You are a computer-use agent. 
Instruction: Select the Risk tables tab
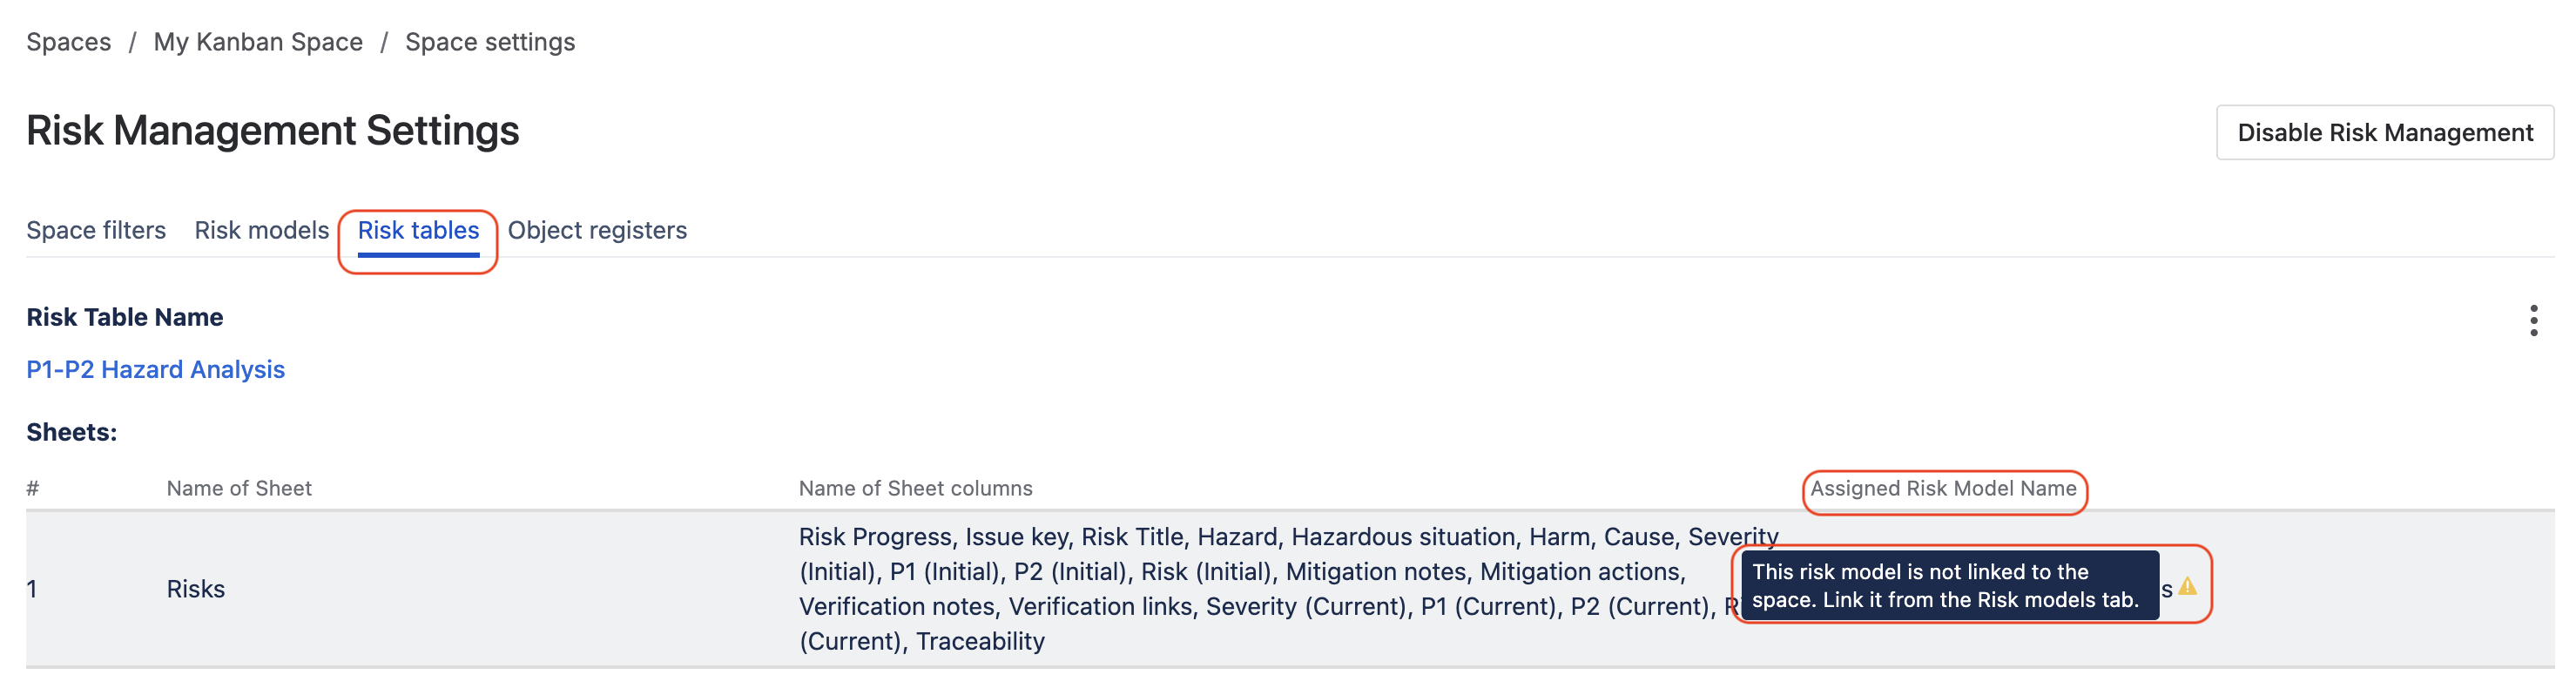[x=418, y=231]
